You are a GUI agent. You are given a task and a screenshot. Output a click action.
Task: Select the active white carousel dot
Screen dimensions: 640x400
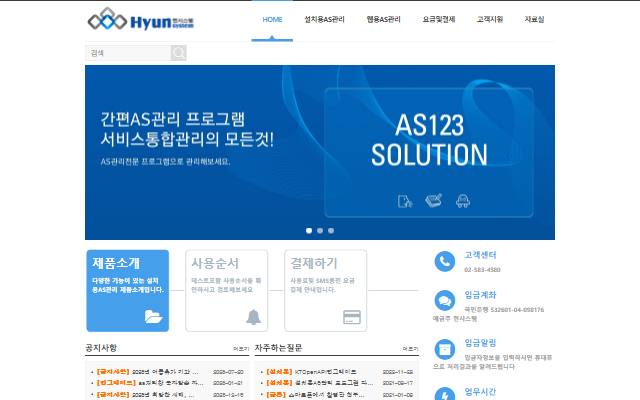pos(309,231)
